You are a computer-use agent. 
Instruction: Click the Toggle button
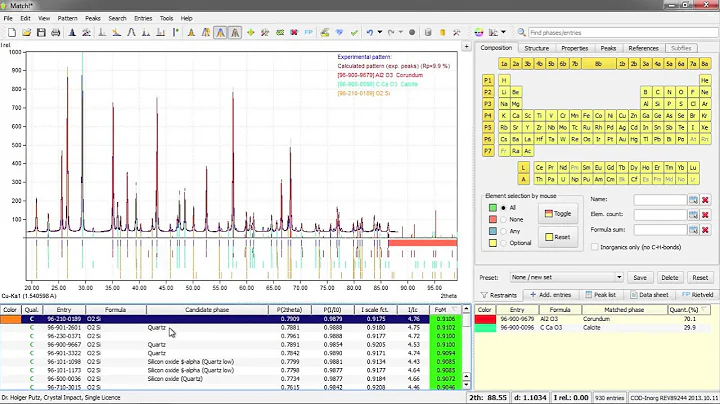pyautogui.click(x=558, y=213)
